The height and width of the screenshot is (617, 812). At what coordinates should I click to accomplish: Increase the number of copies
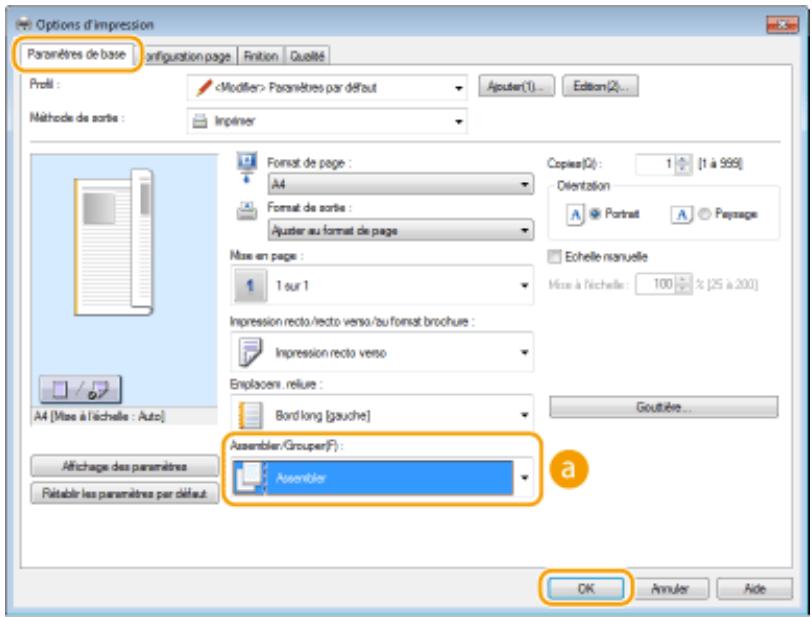click(683, 160)
